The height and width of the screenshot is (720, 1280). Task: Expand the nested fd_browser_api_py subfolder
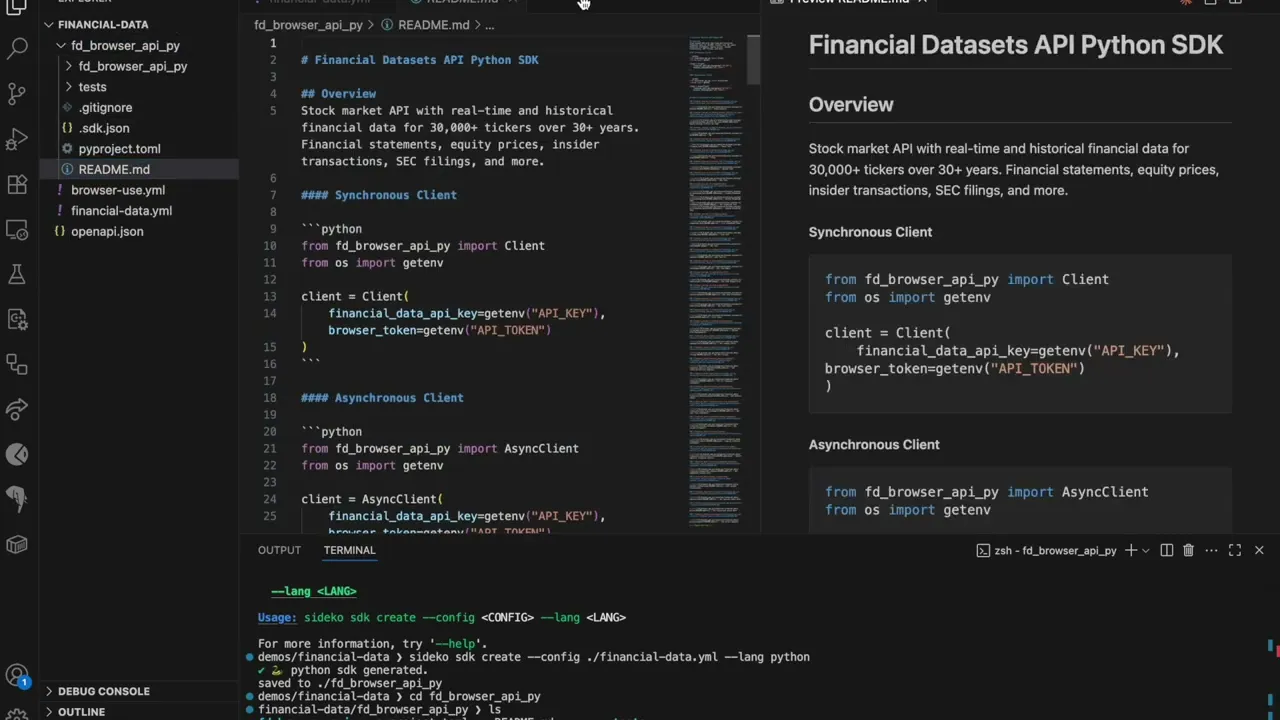pyautogui.click(x=68, y=66)
